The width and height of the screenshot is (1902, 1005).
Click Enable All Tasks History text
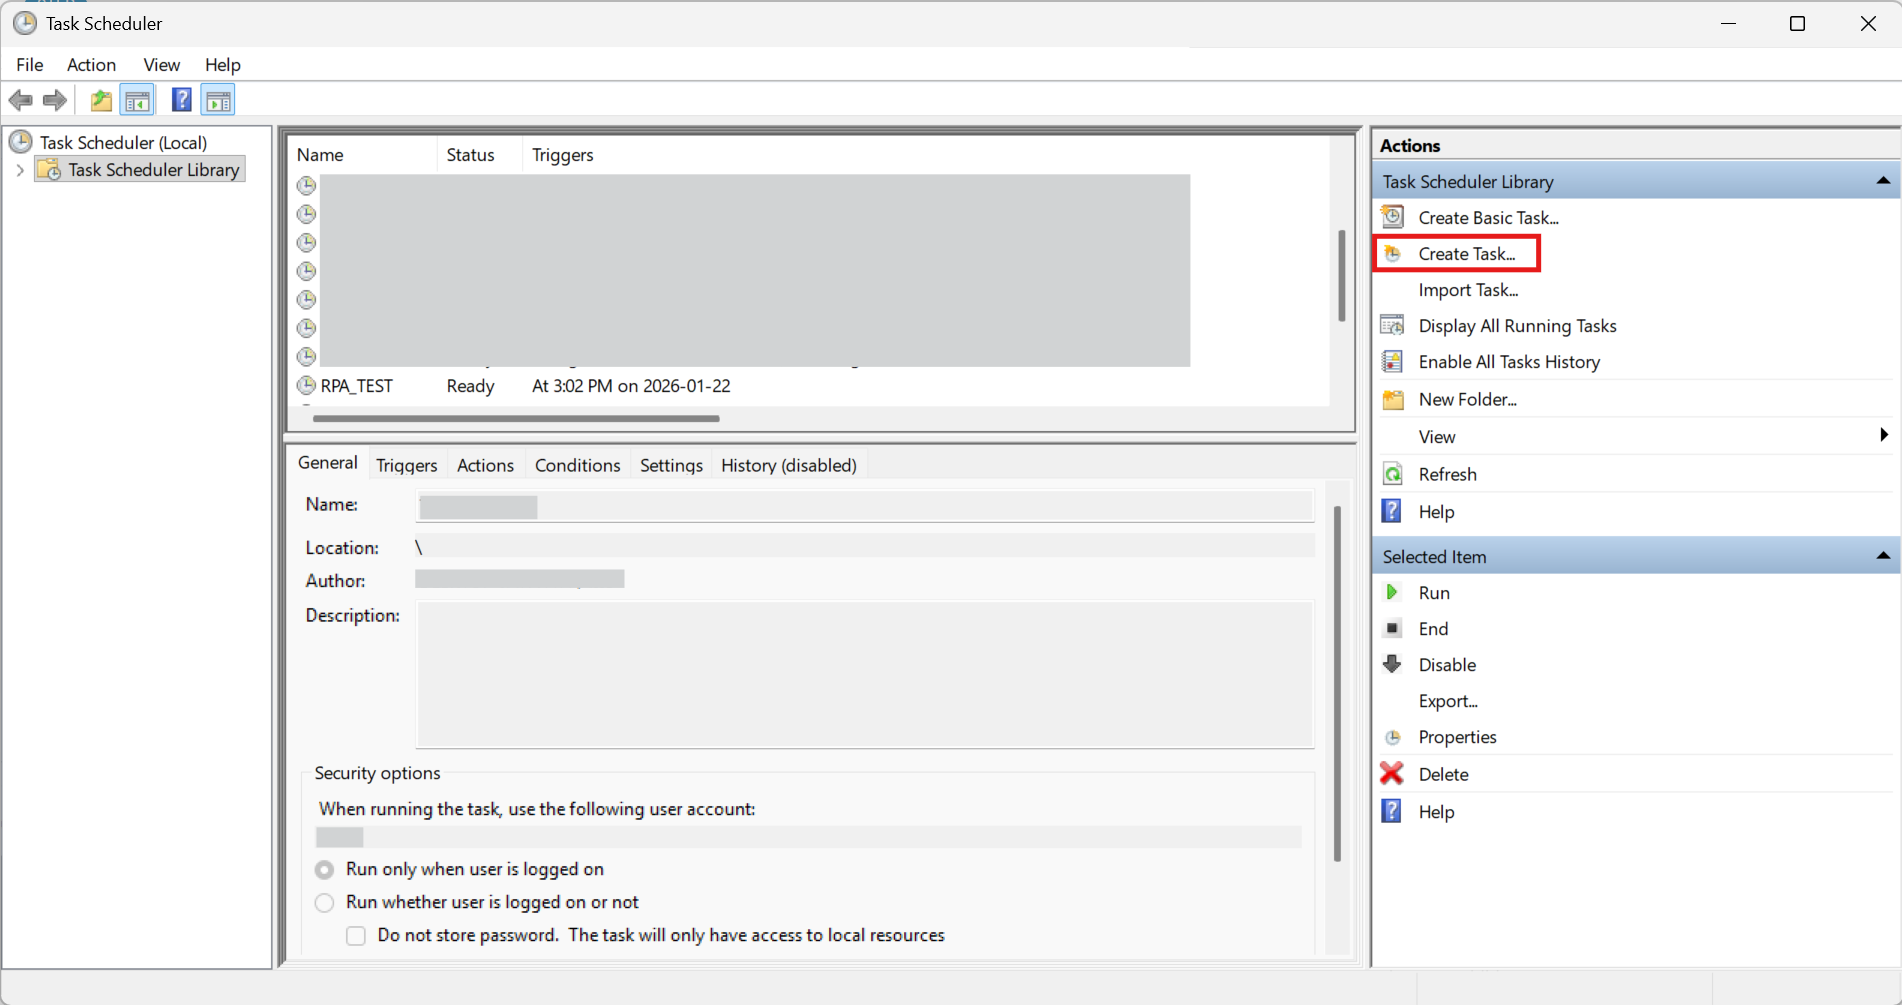point(1509,362)
